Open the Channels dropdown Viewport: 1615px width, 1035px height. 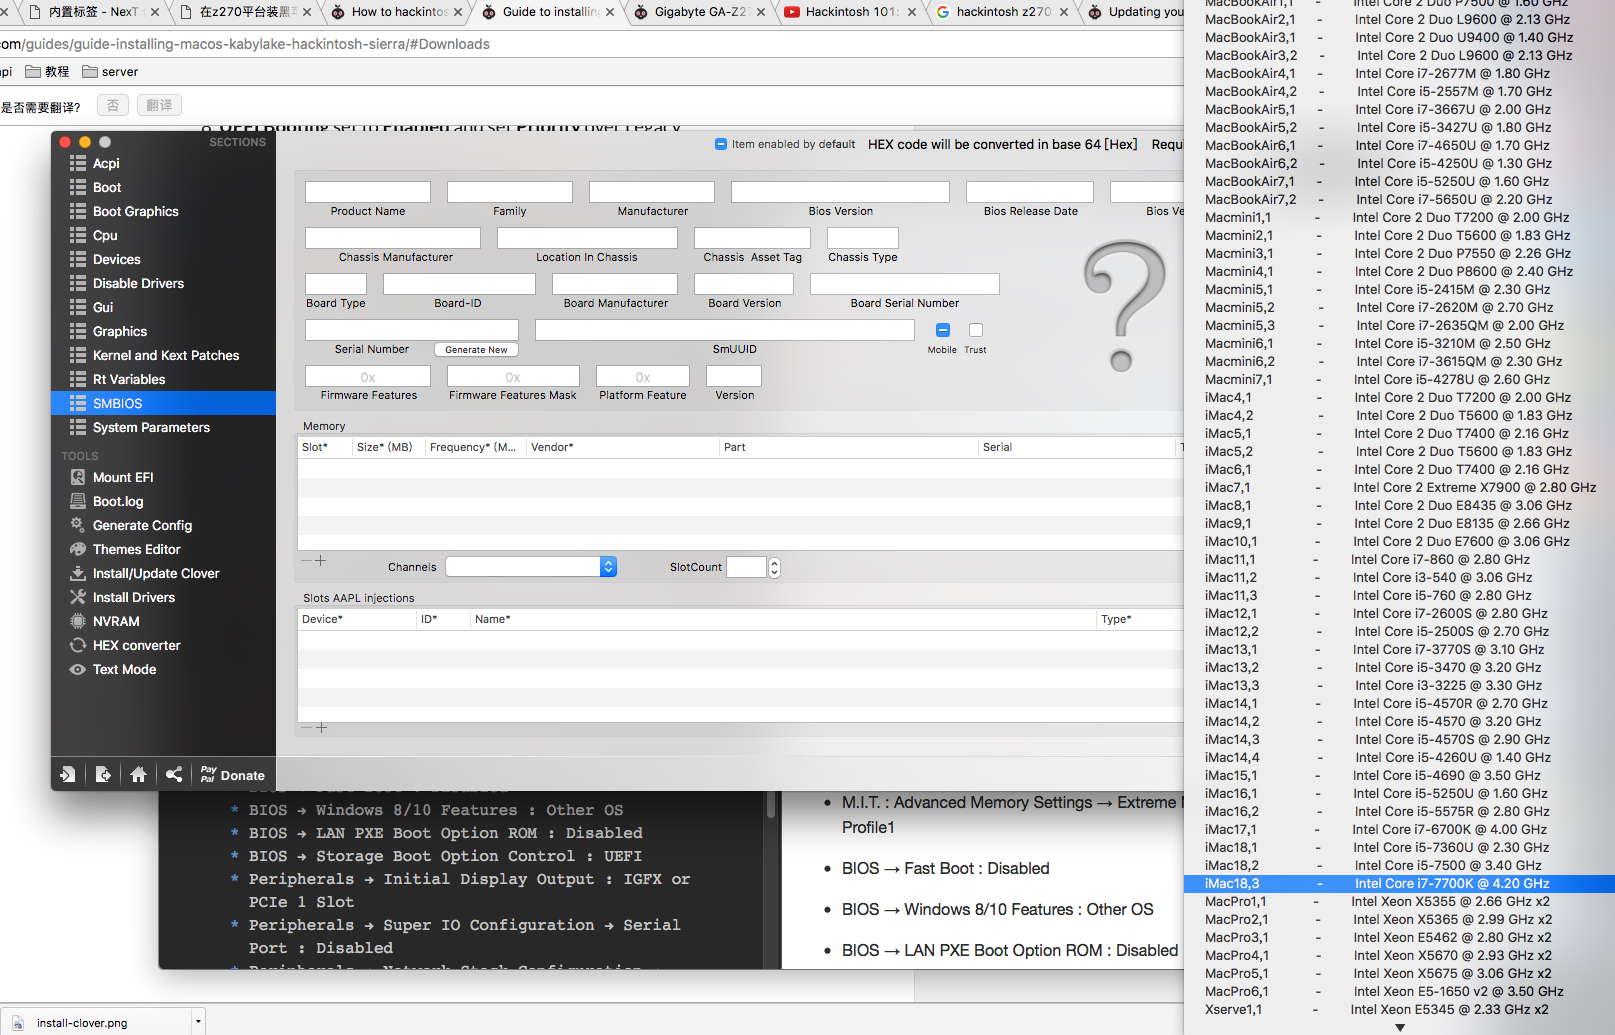(531, 567)
